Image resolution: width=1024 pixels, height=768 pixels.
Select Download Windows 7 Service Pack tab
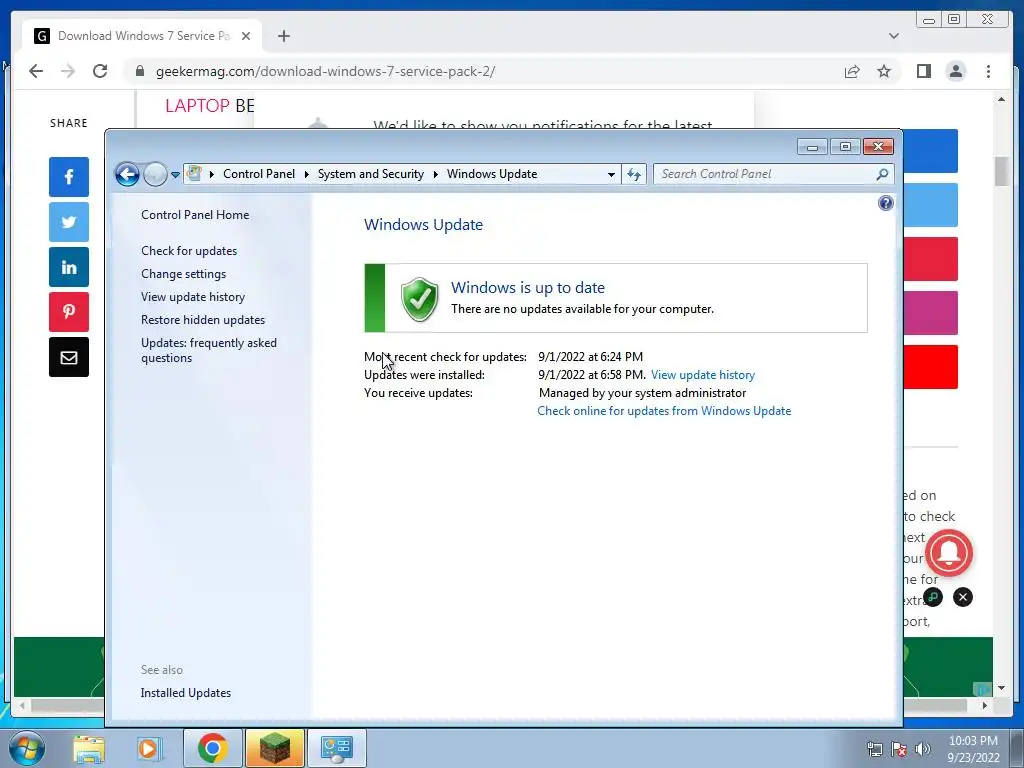[142, 36]
